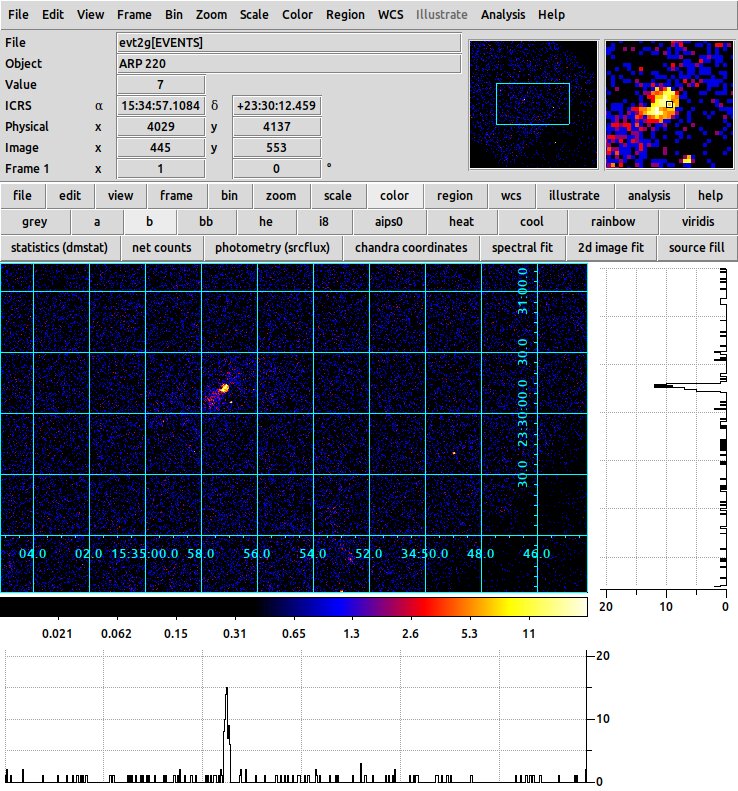738x791 pixels.
Task: Run the 2d image fit analysis
Action: coord(611,248)
